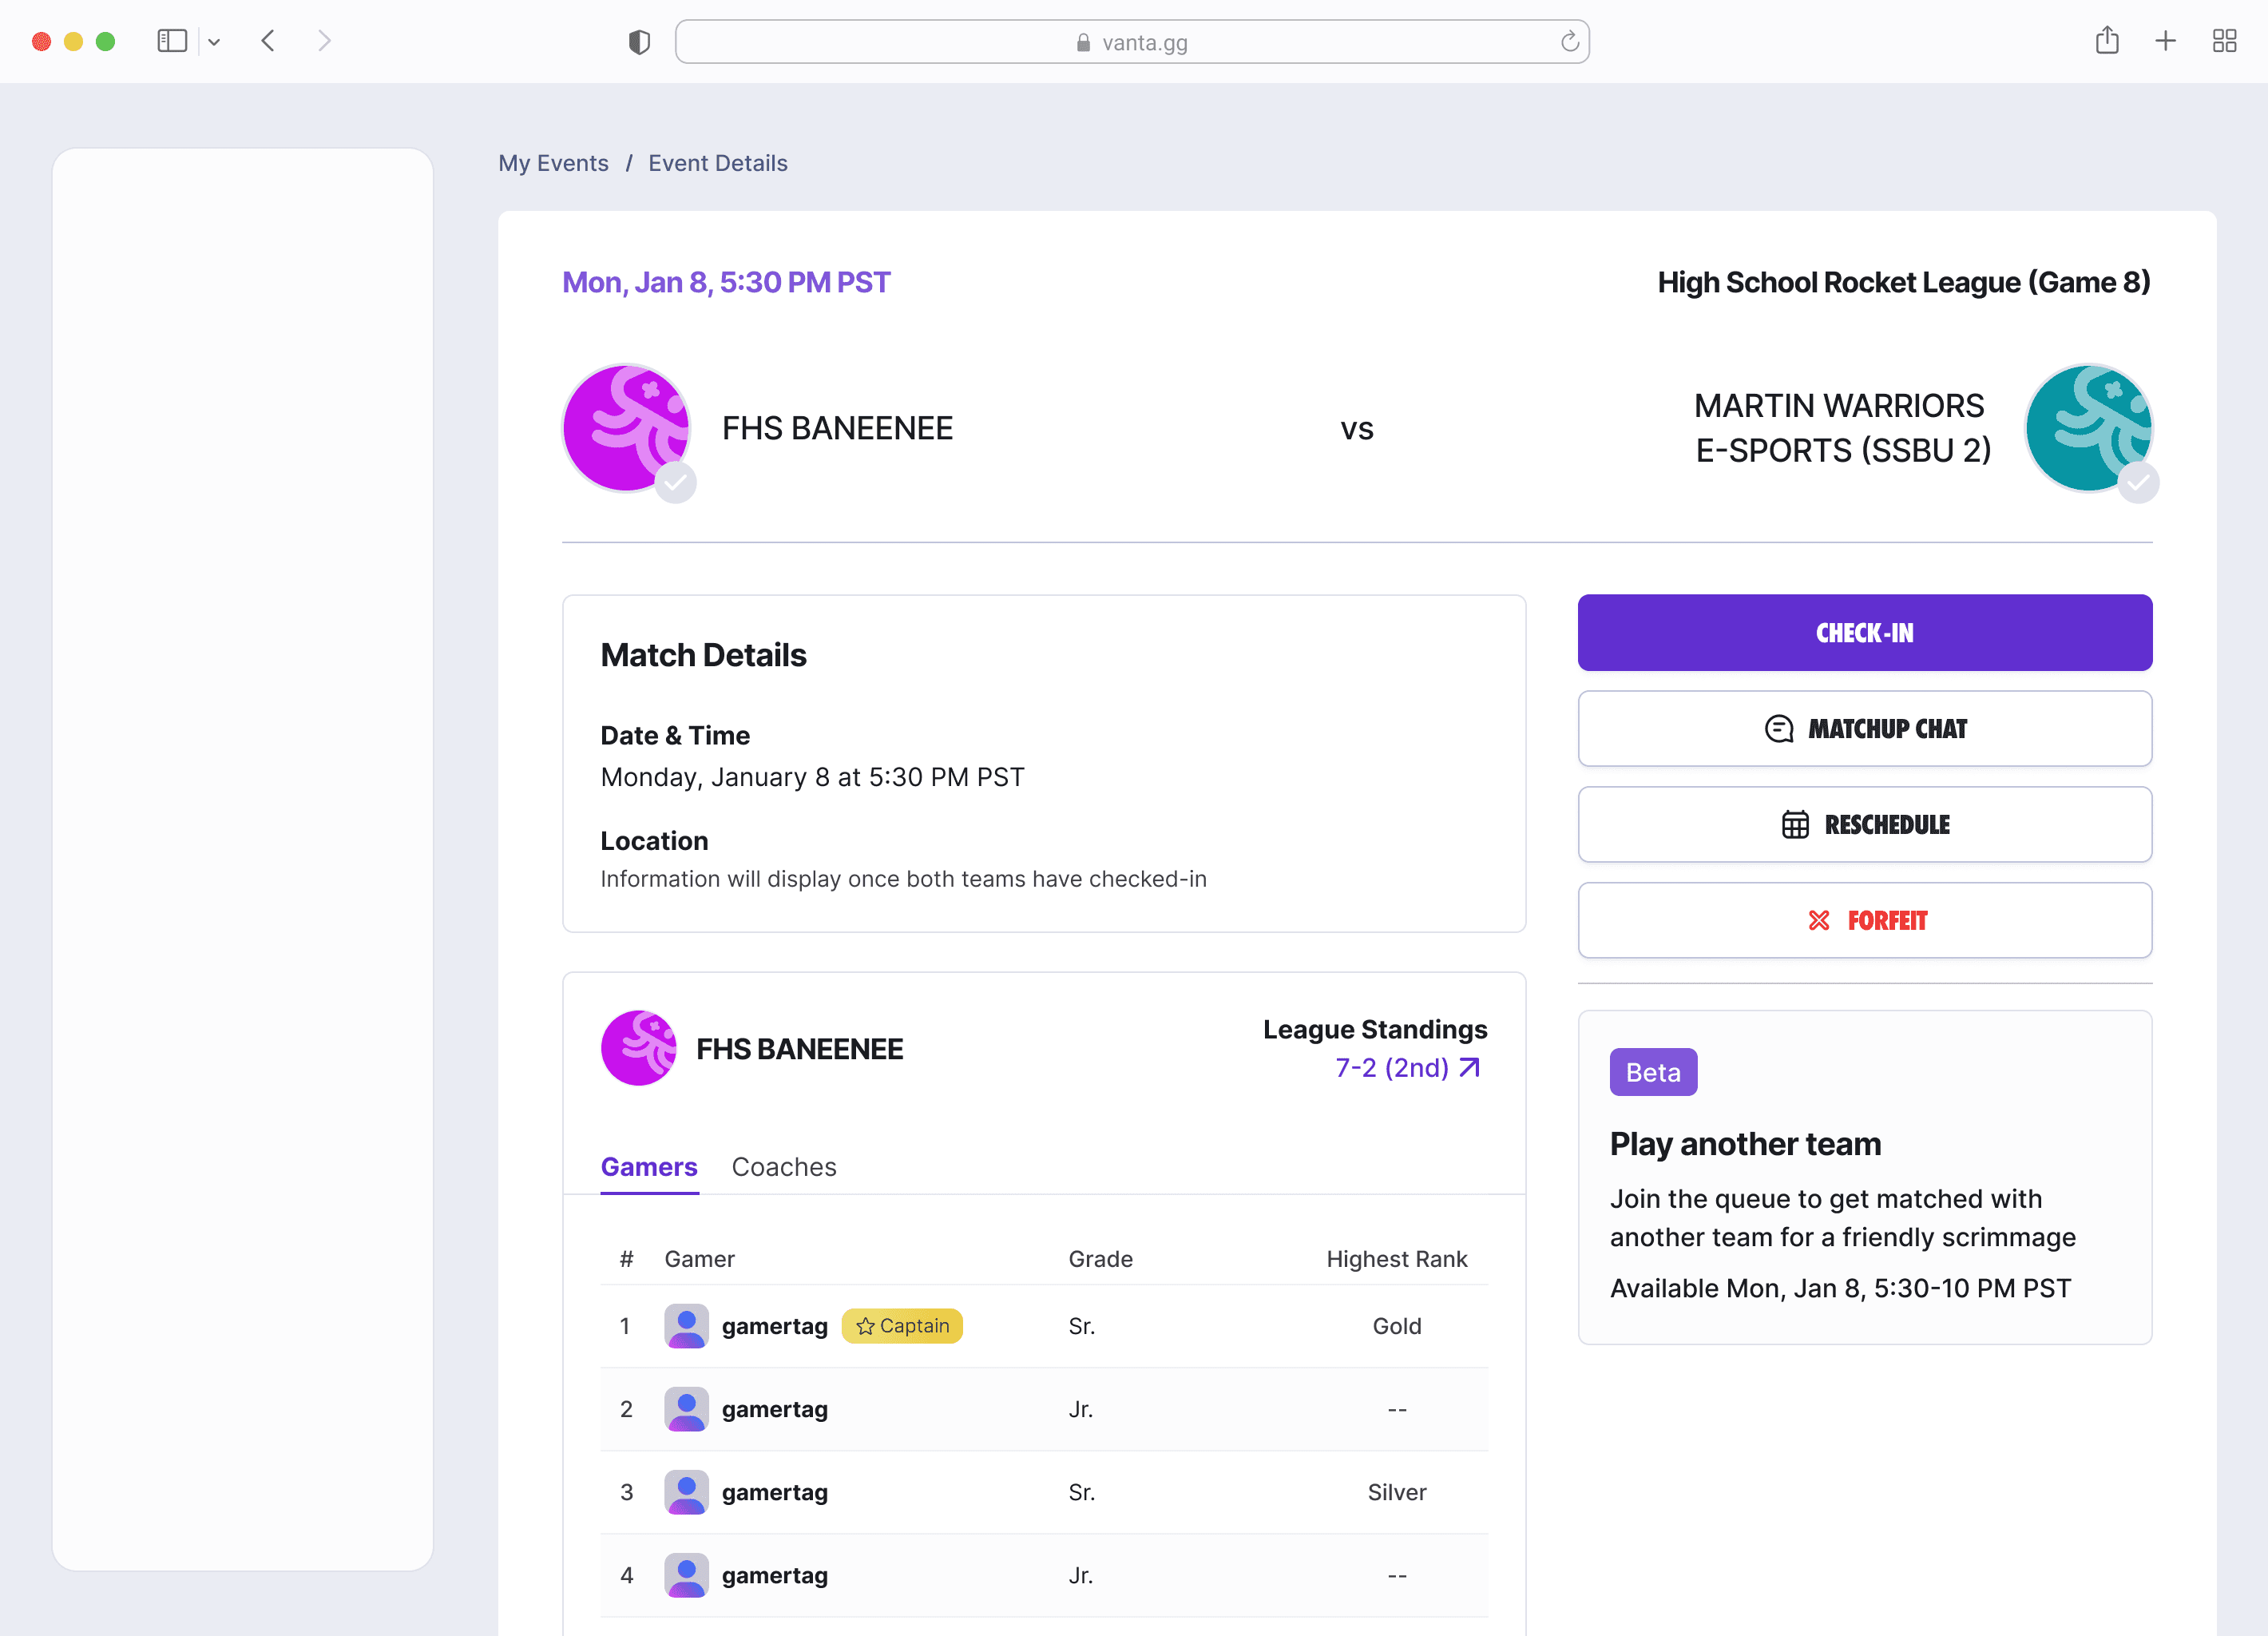The width and height of the screenshot is (2268, 1636).
Task: Navigate to My Events breadcrumb
Action: point(553,163)
